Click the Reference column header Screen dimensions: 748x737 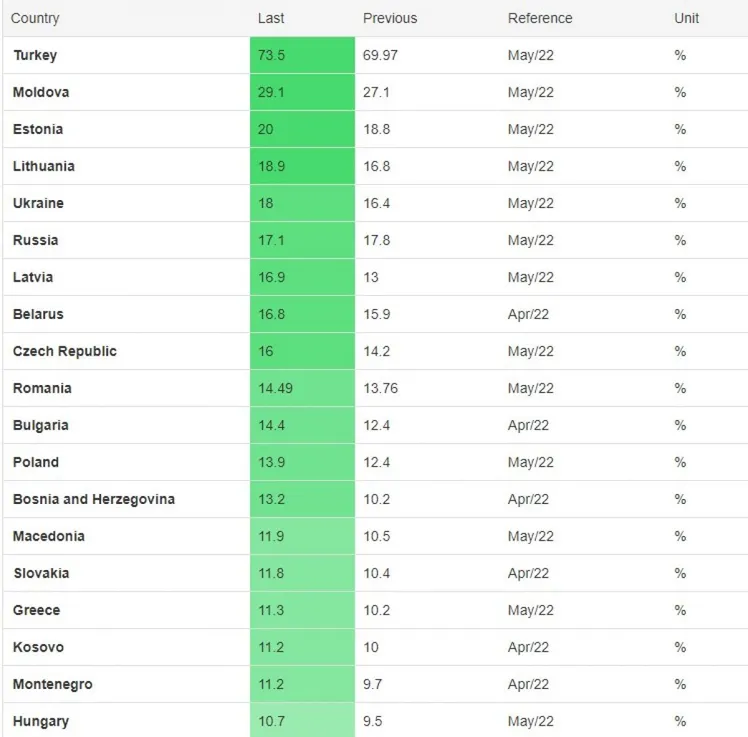pyautogui.click(x=540, y=19)
